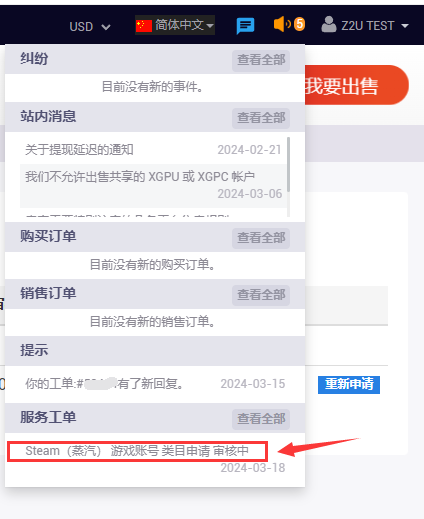Expand the USD currency dropdown
Viewport: 424px width, 519px height.
tap(90, 27)
